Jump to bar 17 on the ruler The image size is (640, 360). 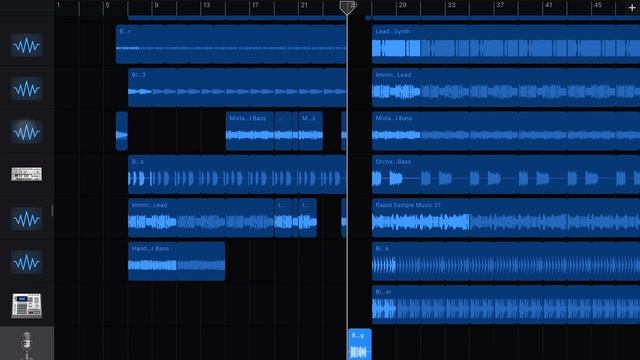(x=255, y=5)
